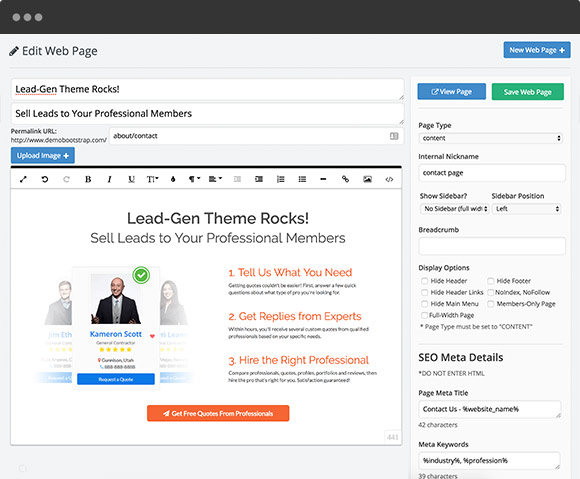The image size is (580, 479).
Task: Click the Jim Eth profile card name
Action: (x=60, y=335)
